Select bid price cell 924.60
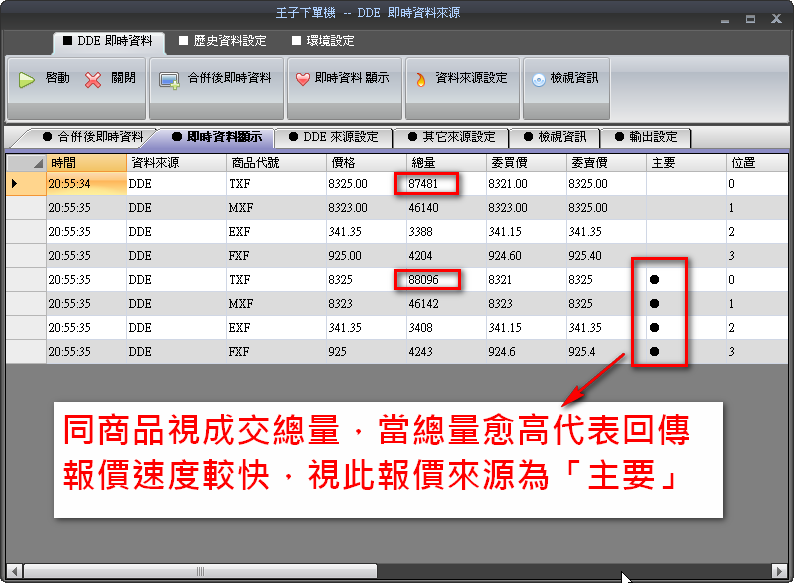 coord(527,255)
